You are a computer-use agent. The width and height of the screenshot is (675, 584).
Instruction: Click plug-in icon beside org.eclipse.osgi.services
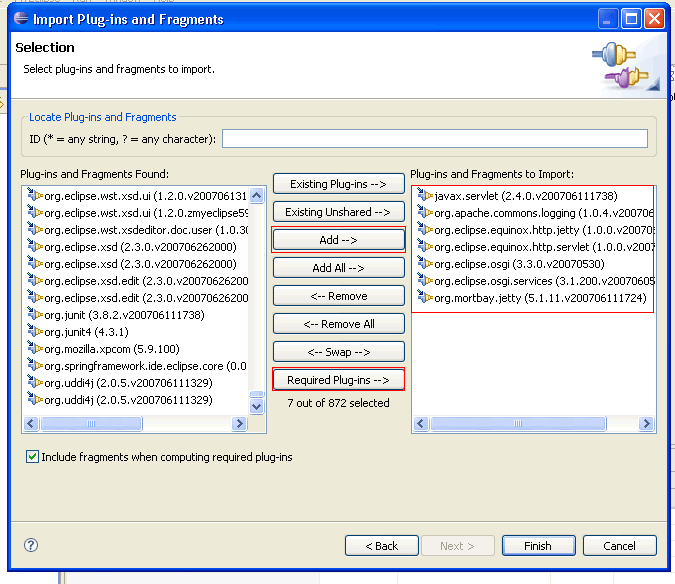pos(424,281)
